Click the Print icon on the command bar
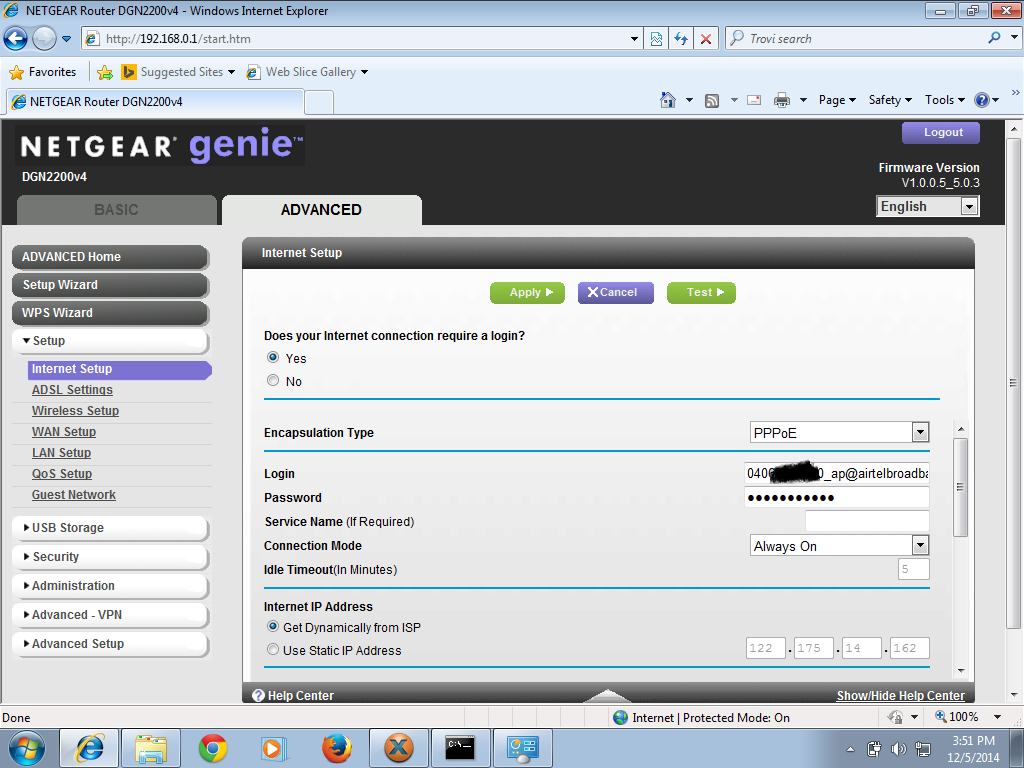The height and width of the screenshot is (768, 1024). coord(781,100)
